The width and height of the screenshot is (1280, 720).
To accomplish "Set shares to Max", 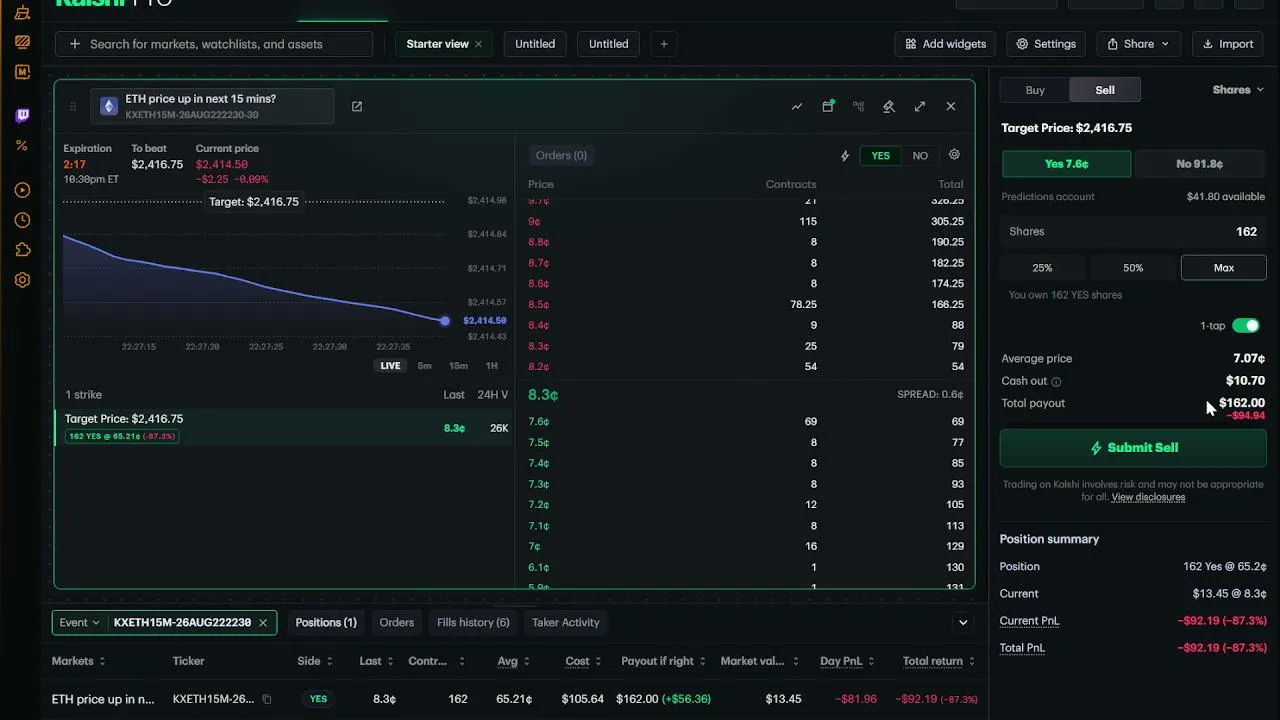I will click(x=1224, y=268).
